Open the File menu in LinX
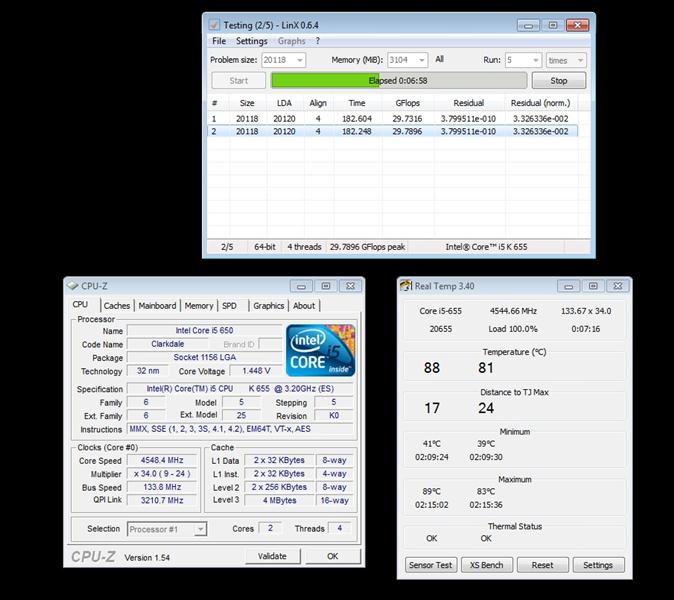Image resolution: width=674 pixels, height=600 pixels. (x=218, y=41)
